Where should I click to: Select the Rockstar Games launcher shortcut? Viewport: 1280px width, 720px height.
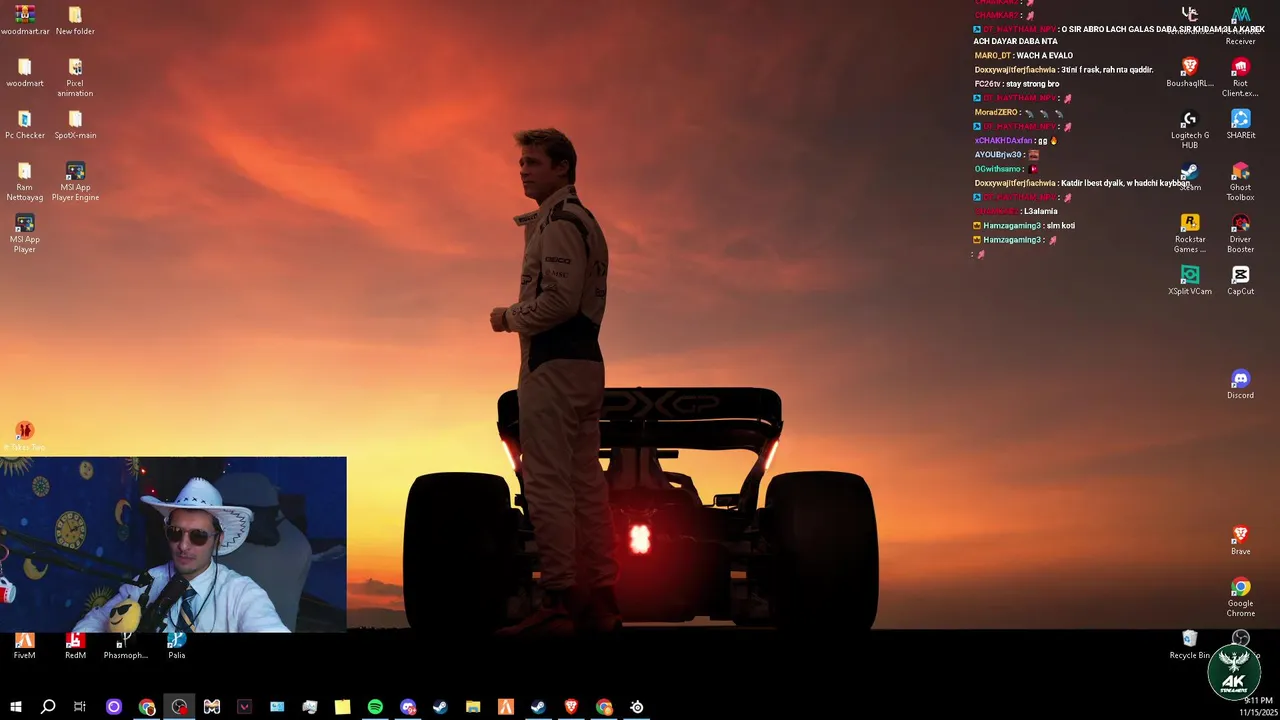(x=1189, y=233)
